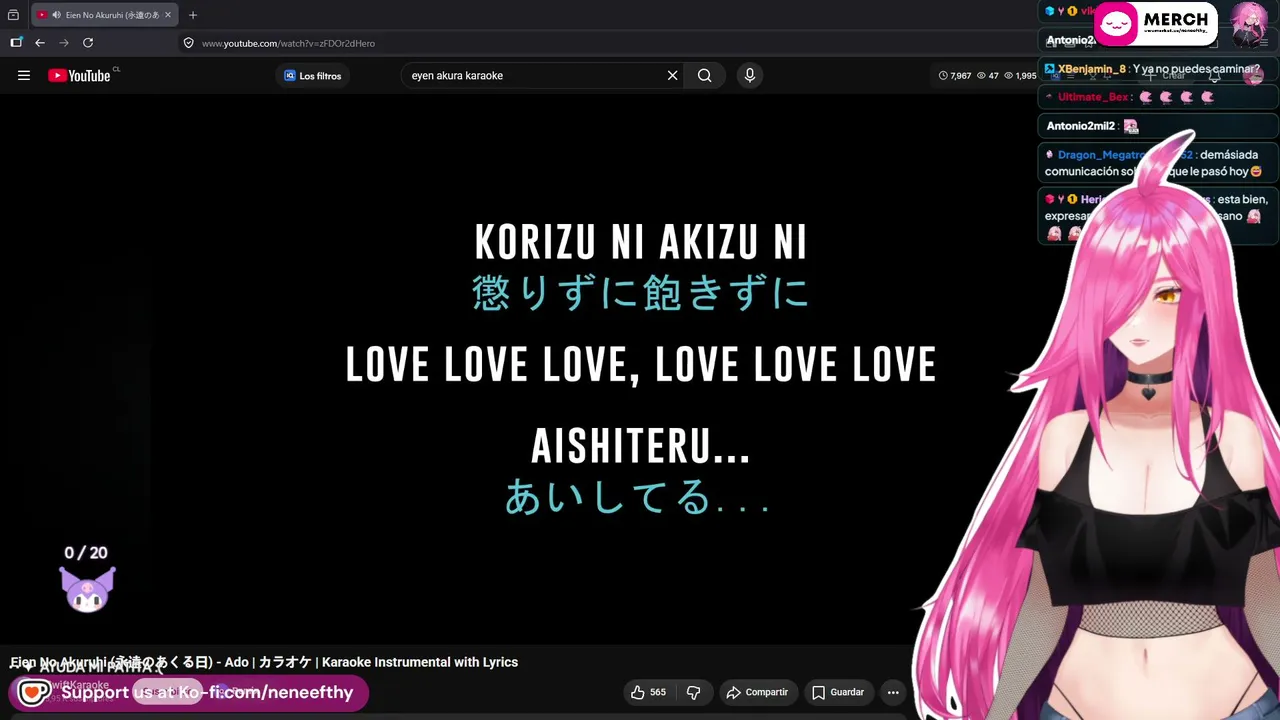1280x720 pixels.
Task: Save the video with Guardar
Action: (x=838, y=692)
